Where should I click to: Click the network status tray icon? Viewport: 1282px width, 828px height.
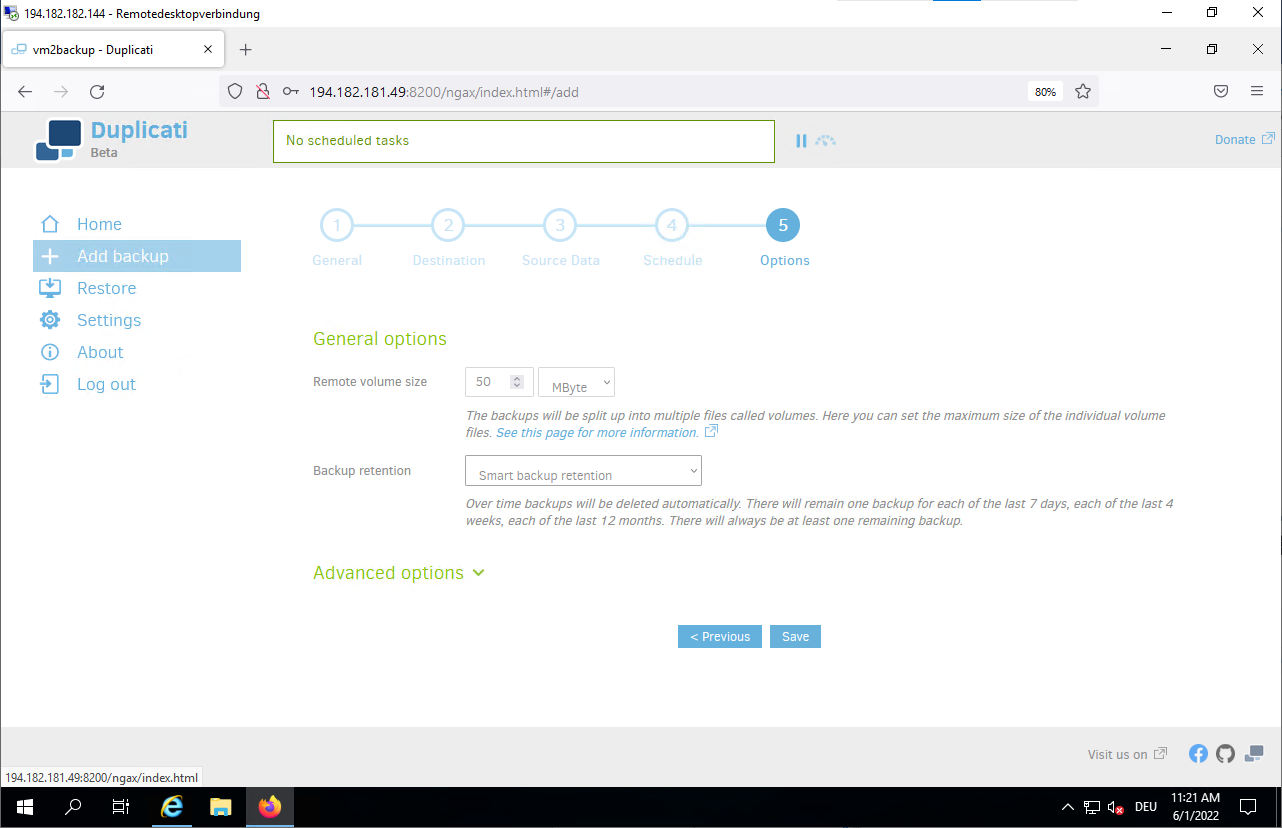click(1092, 807)
